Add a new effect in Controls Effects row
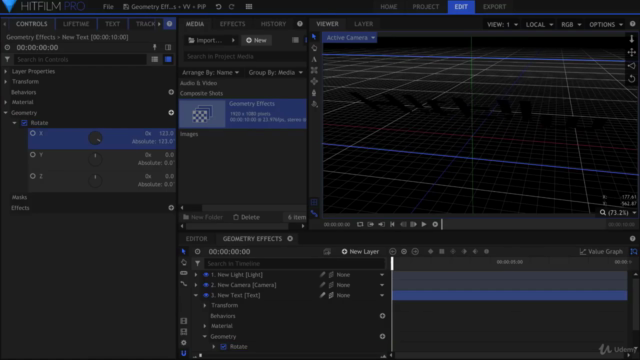 coord(171,208)
